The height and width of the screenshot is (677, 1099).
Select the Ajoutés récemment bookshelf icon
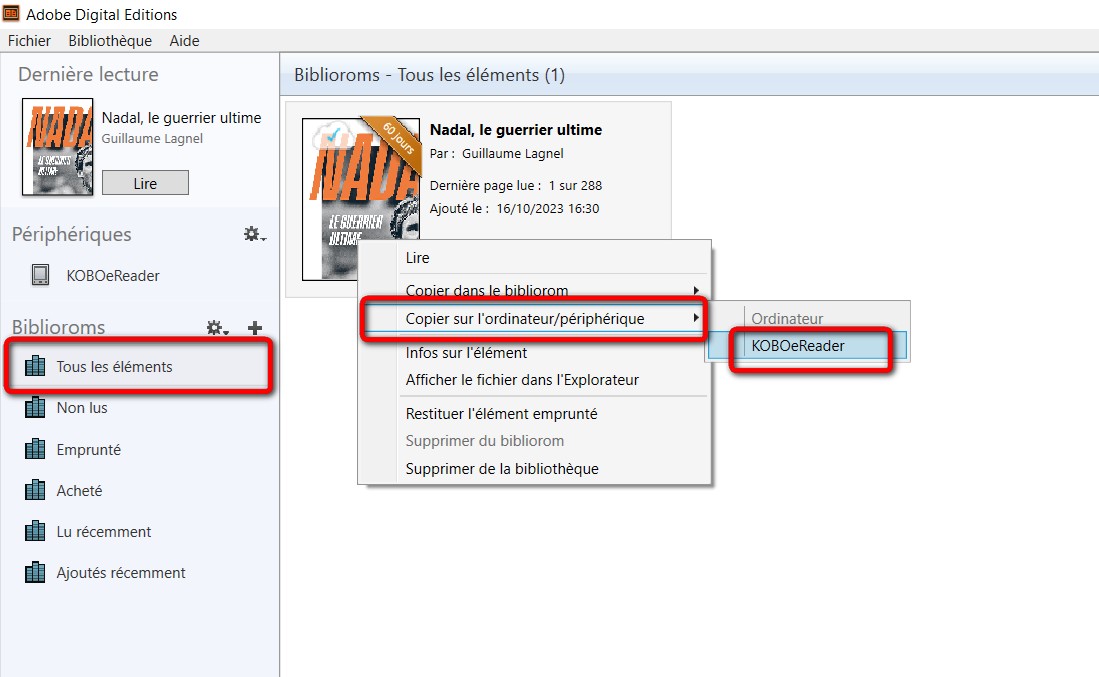point(36,573)
